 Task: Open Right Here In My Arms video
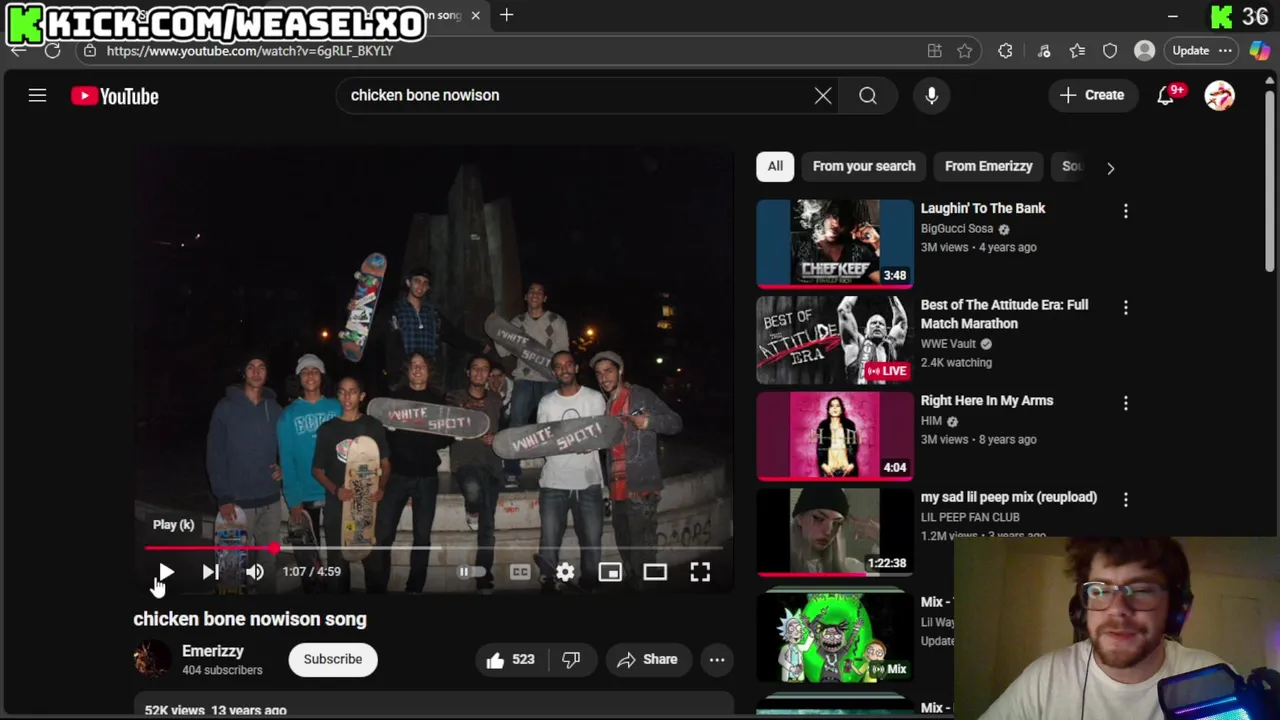click(x=987, y=400)
